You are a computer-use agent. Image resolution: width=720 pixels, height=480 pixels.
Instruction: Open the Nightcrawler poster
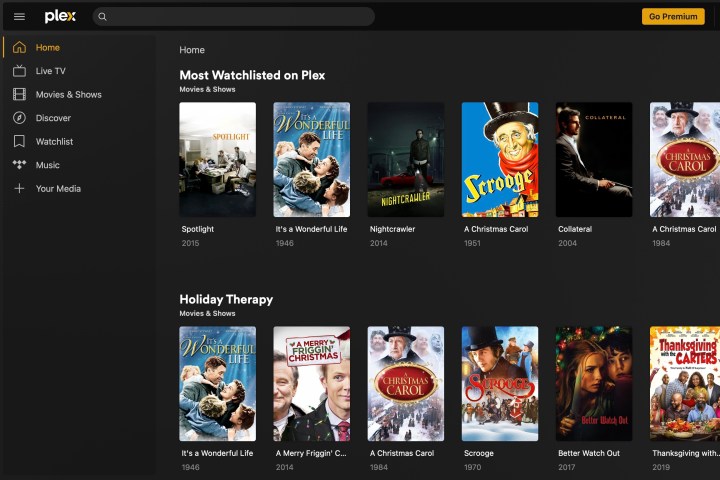(406, 160)
